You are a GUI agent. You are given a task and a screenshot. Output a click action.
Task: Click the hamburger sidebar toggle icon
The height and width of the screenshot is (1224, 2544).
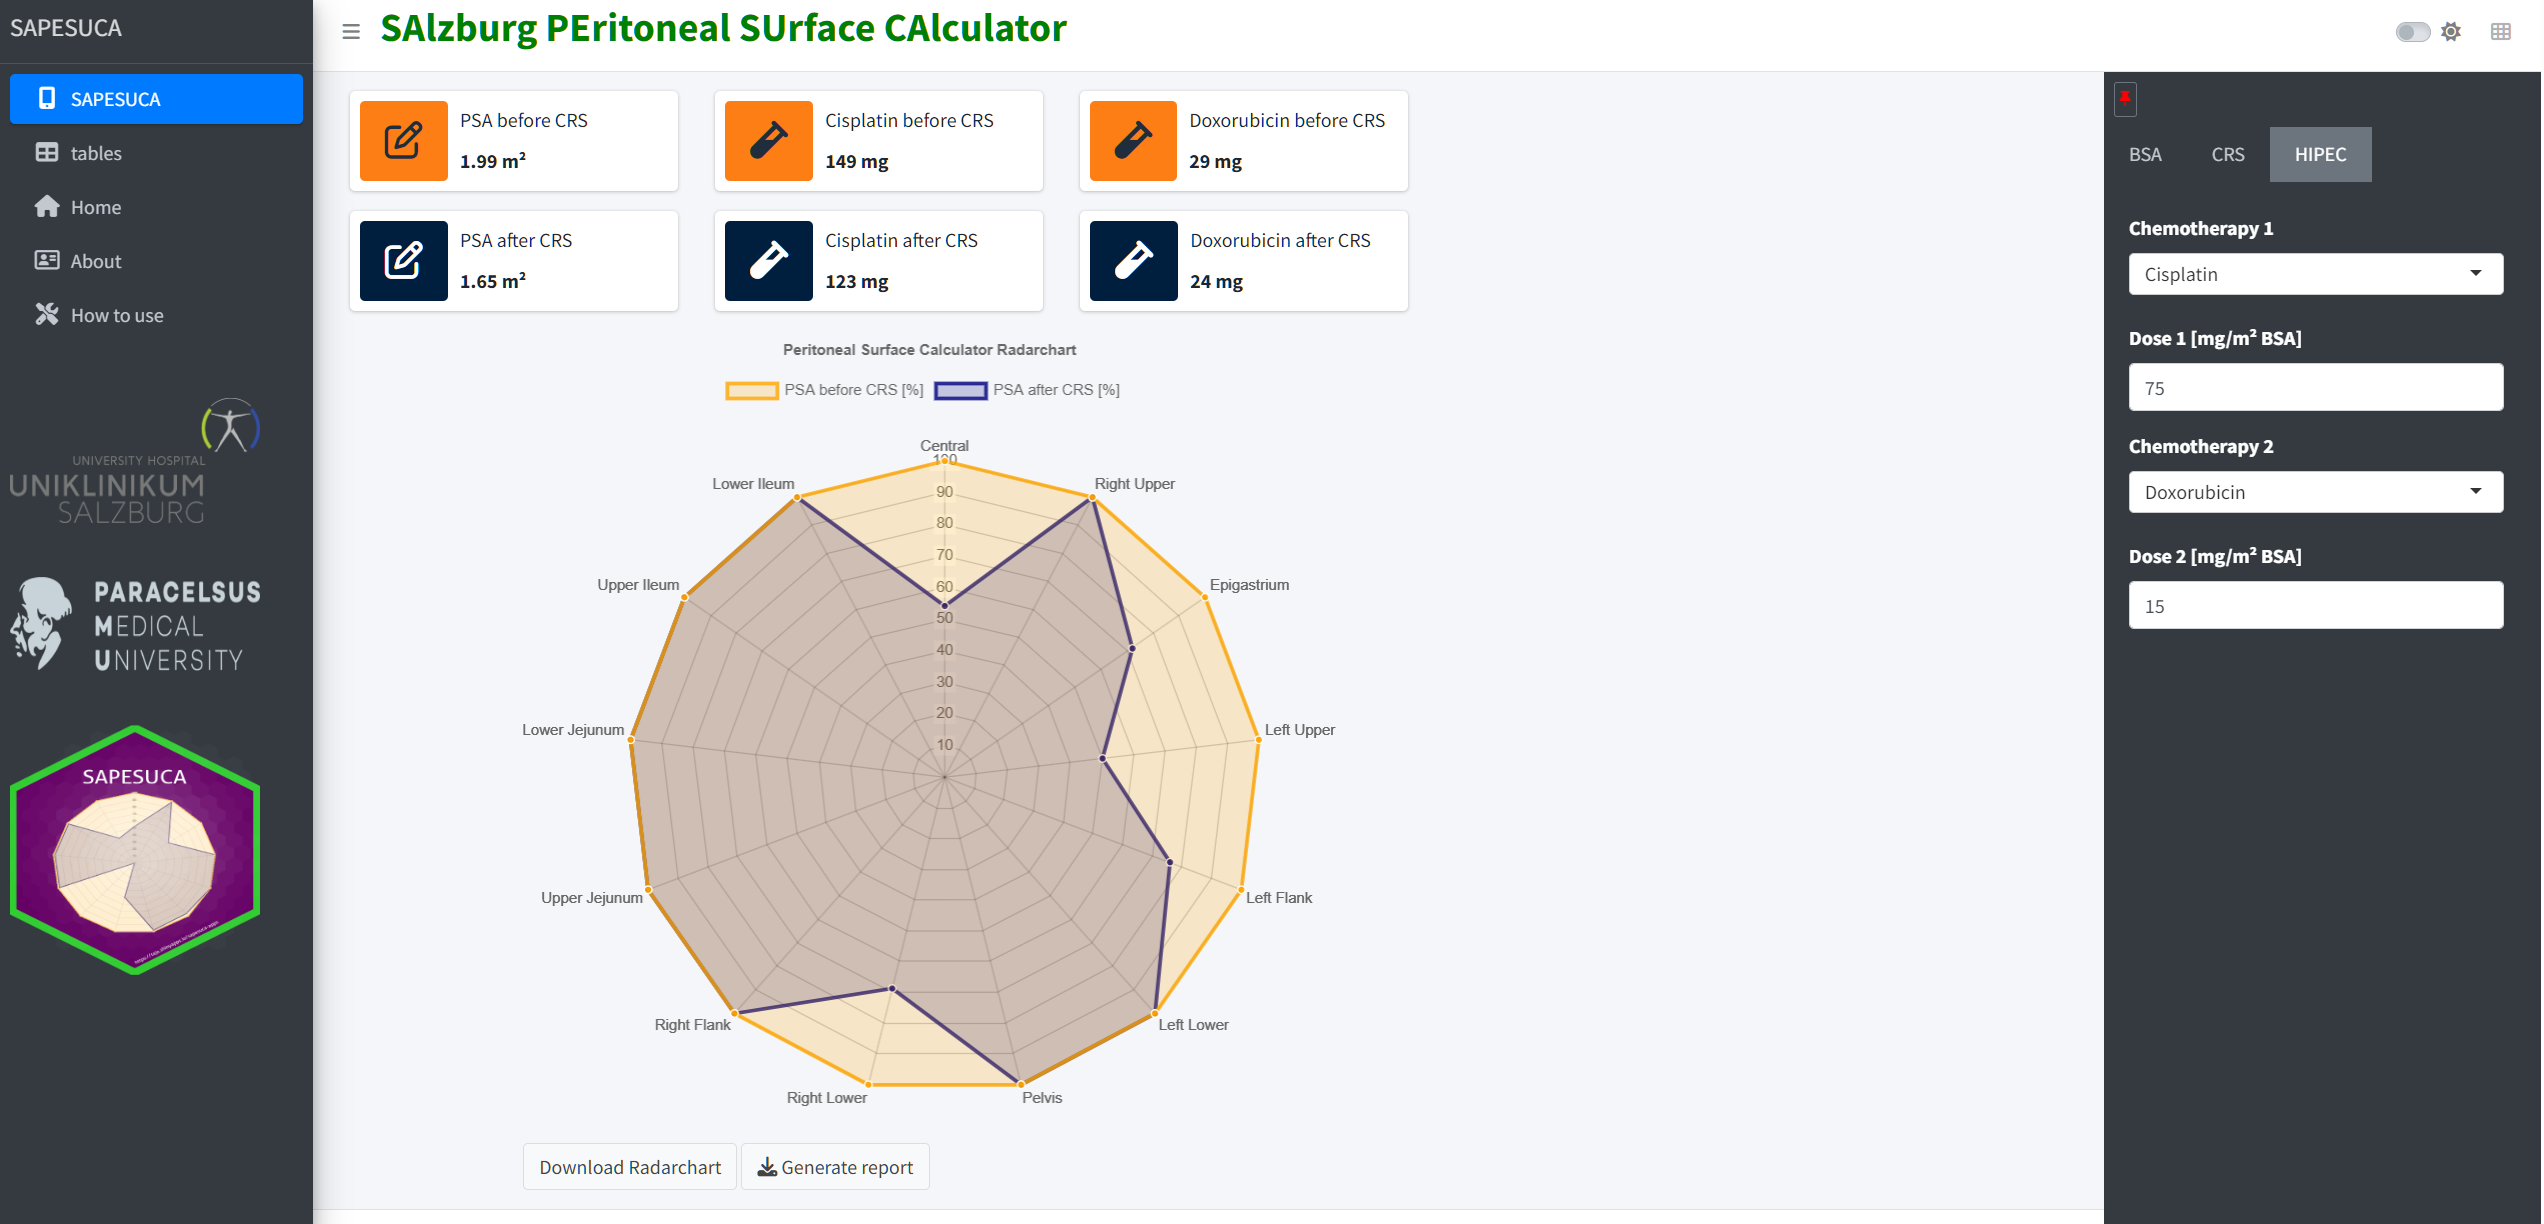pos(351,32)
